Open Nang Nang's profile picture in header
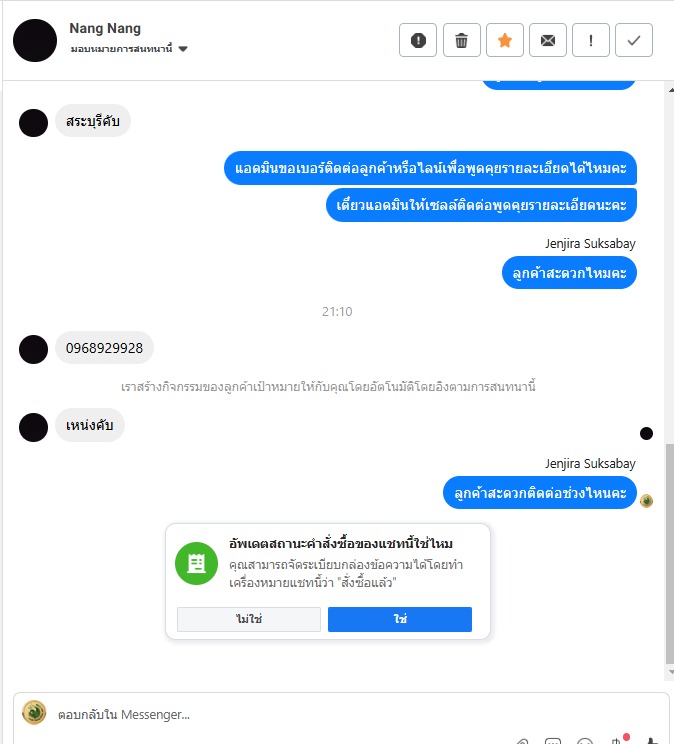This screenshot has width=674, height=744. 35,40
